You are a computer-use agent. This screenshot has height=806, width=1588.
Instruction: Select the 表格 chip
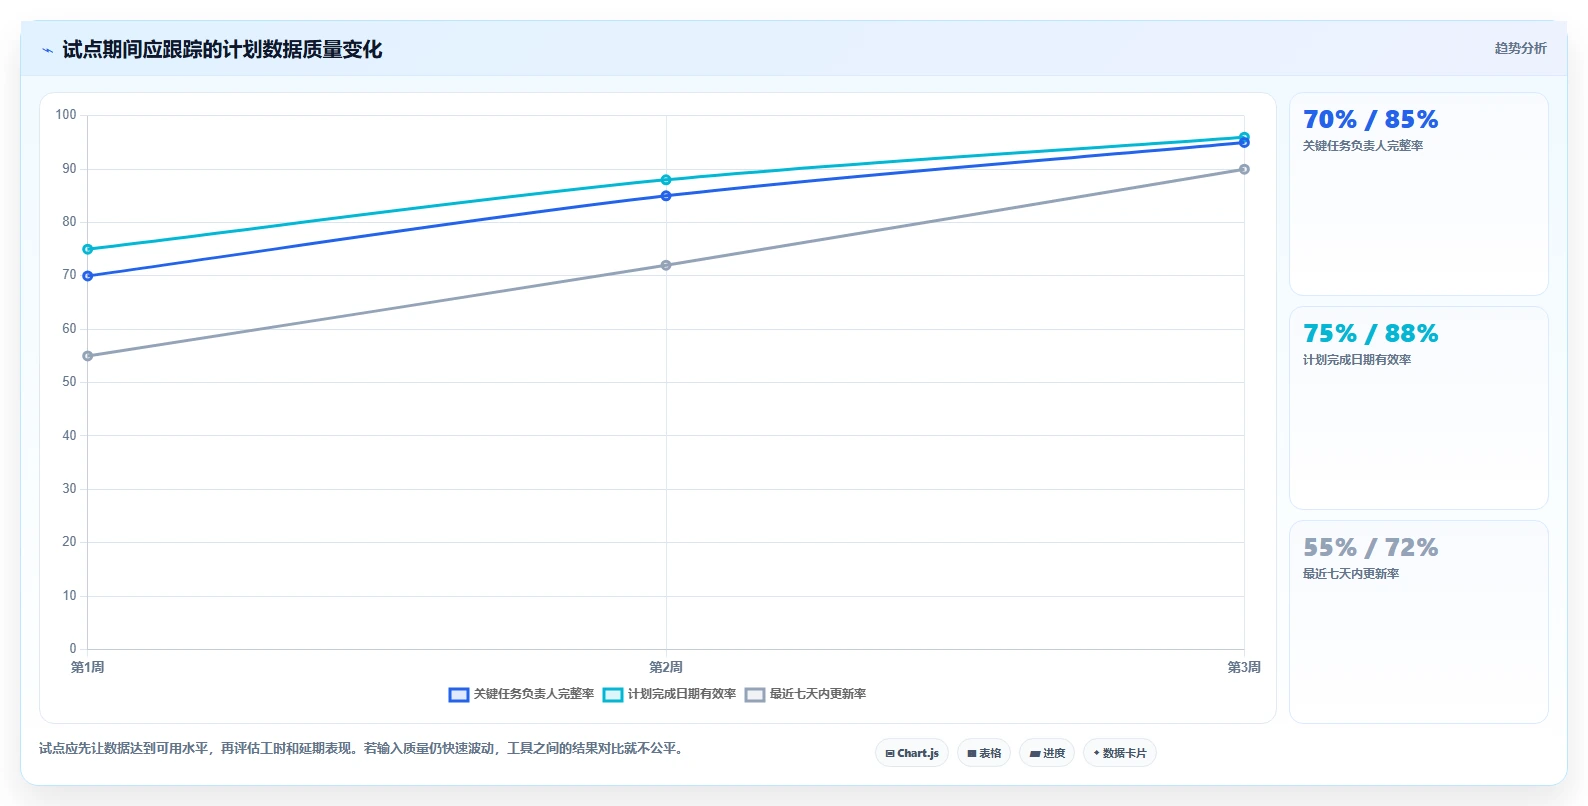coord(984,753)
